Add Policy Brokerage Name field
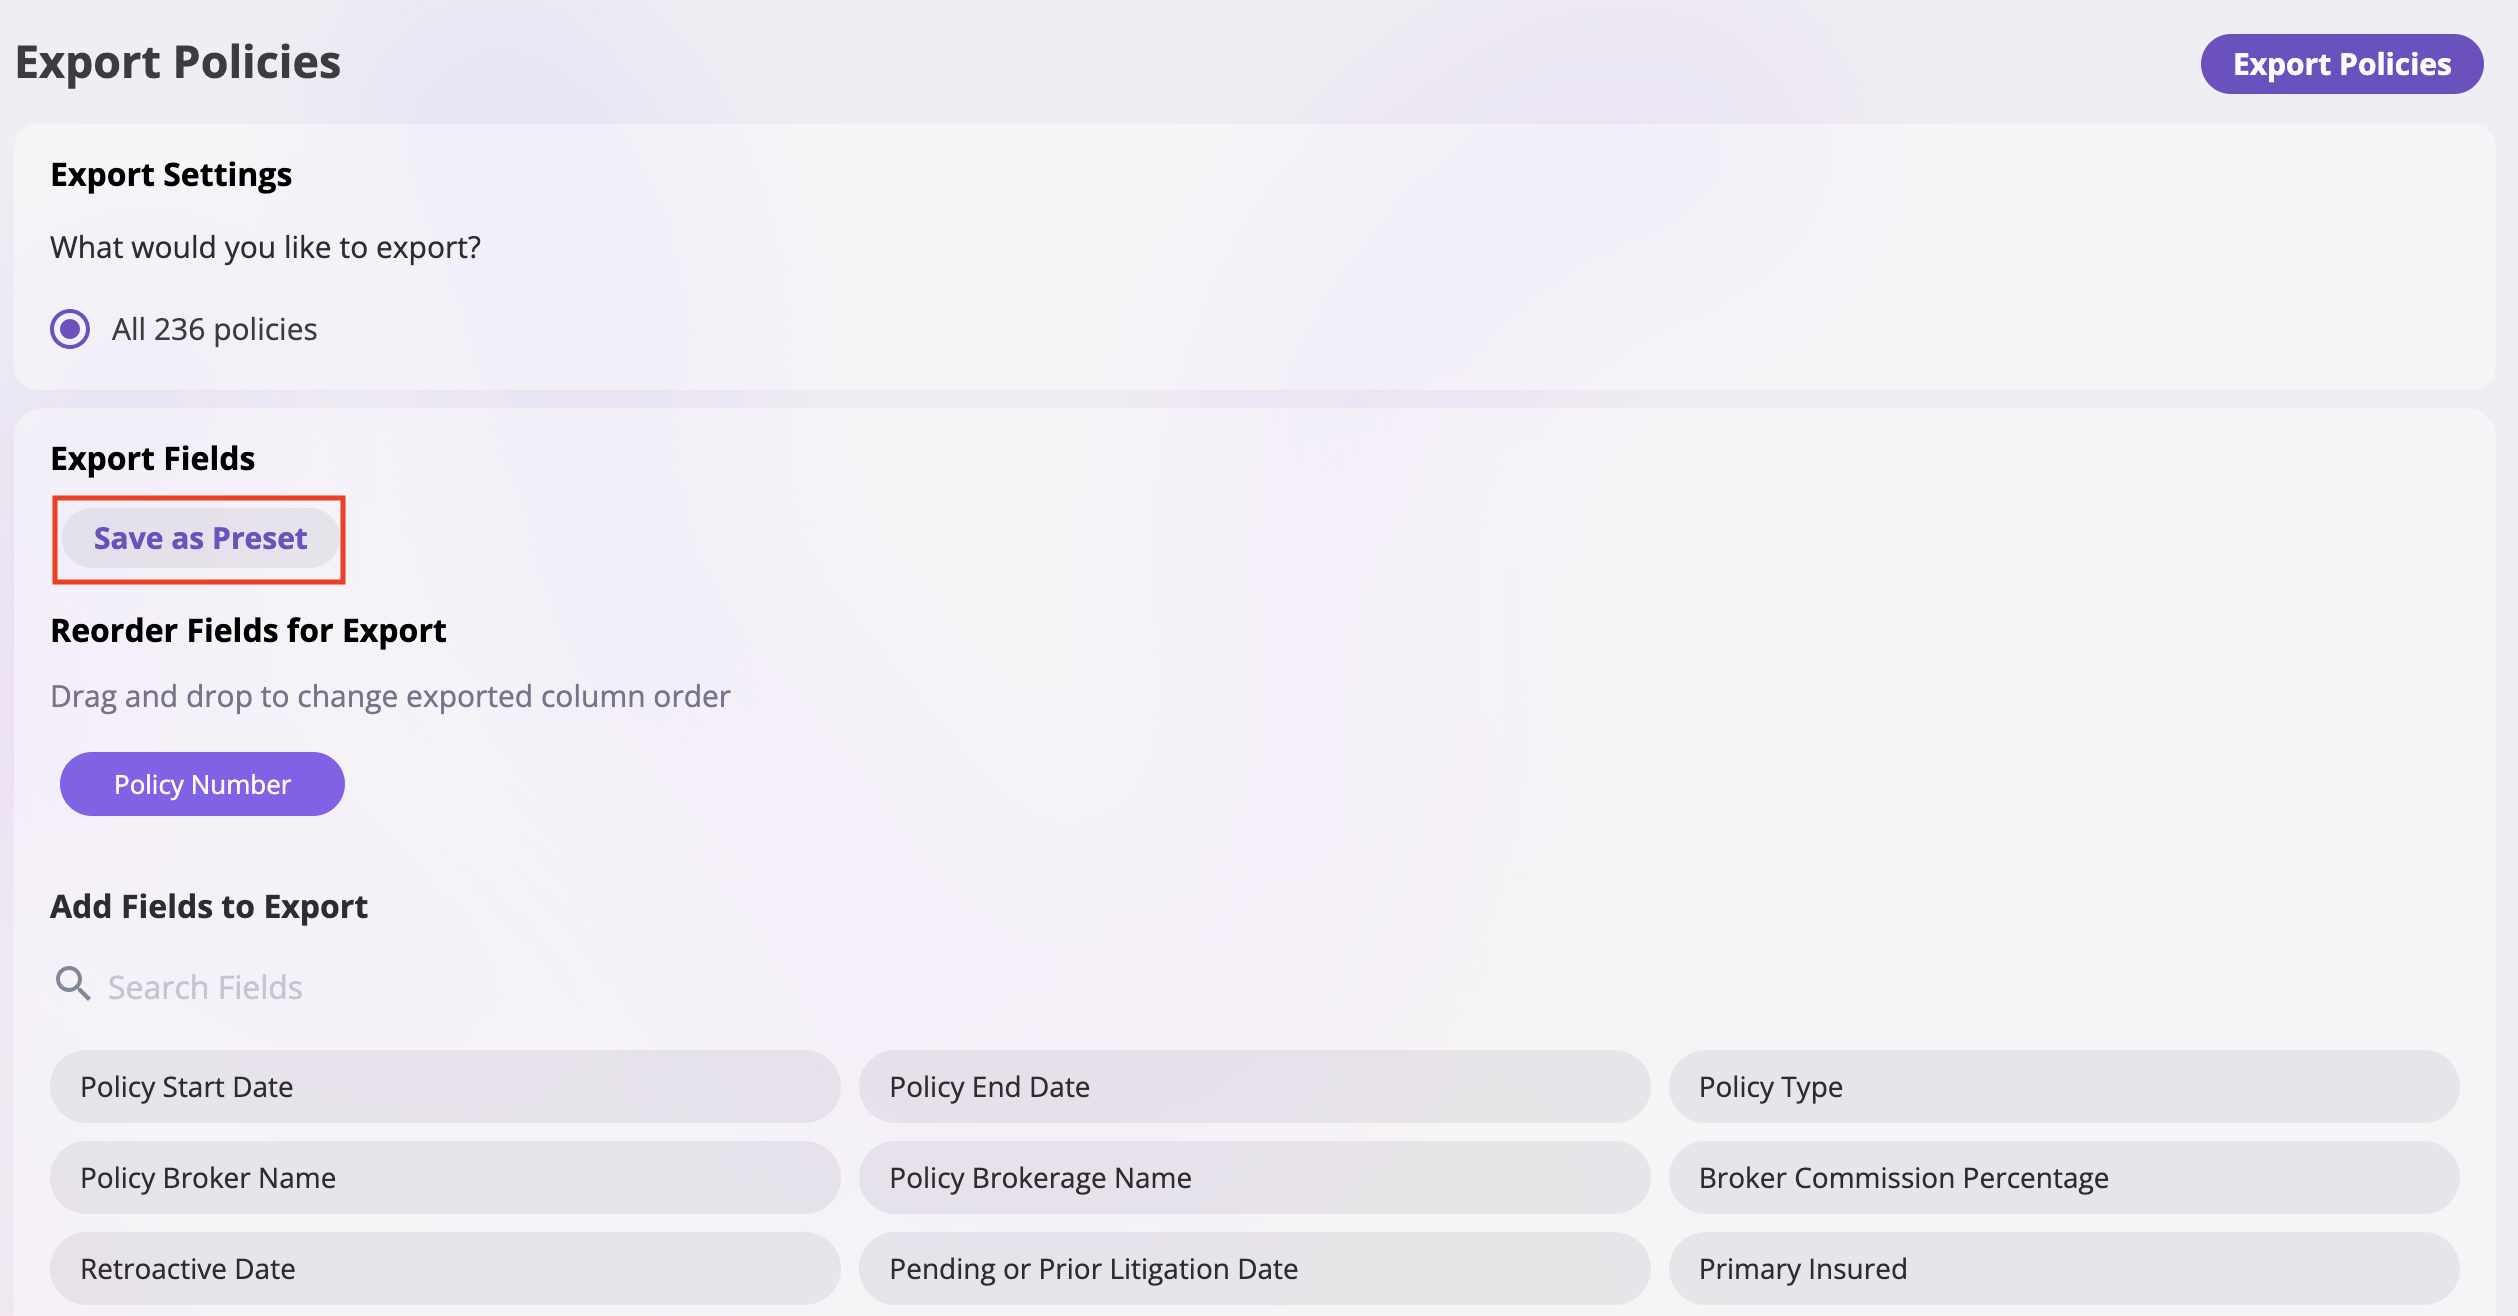The height and width of the screenshot is (1316, 2518). (x=1254, y=1178)
